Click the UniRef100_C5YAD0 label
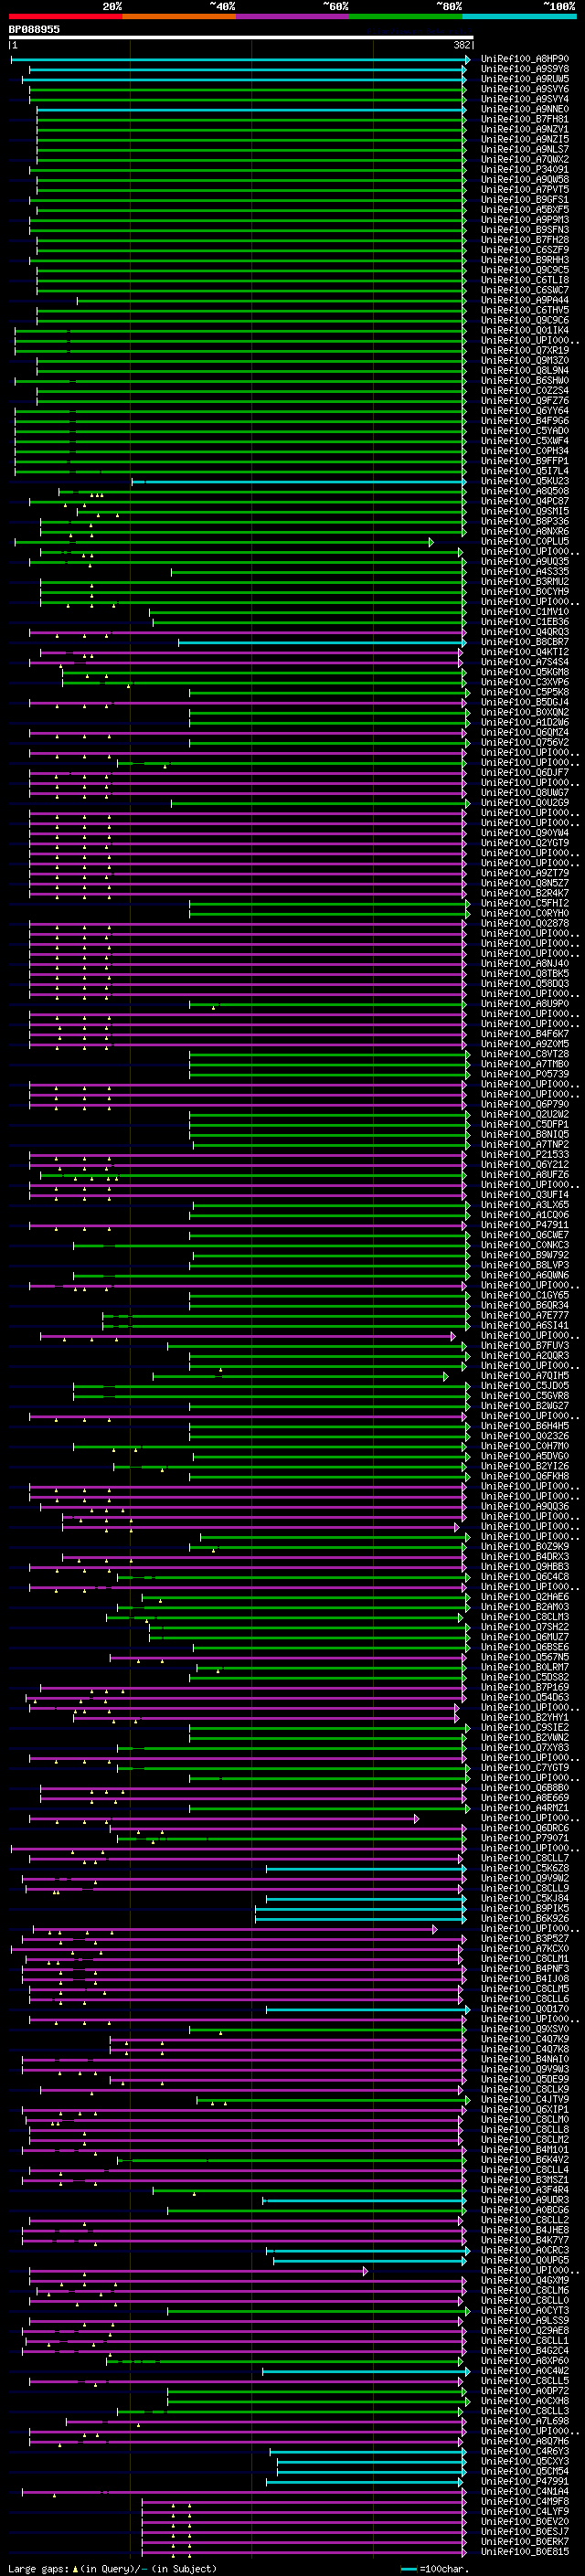 click(x=524, y=431)
